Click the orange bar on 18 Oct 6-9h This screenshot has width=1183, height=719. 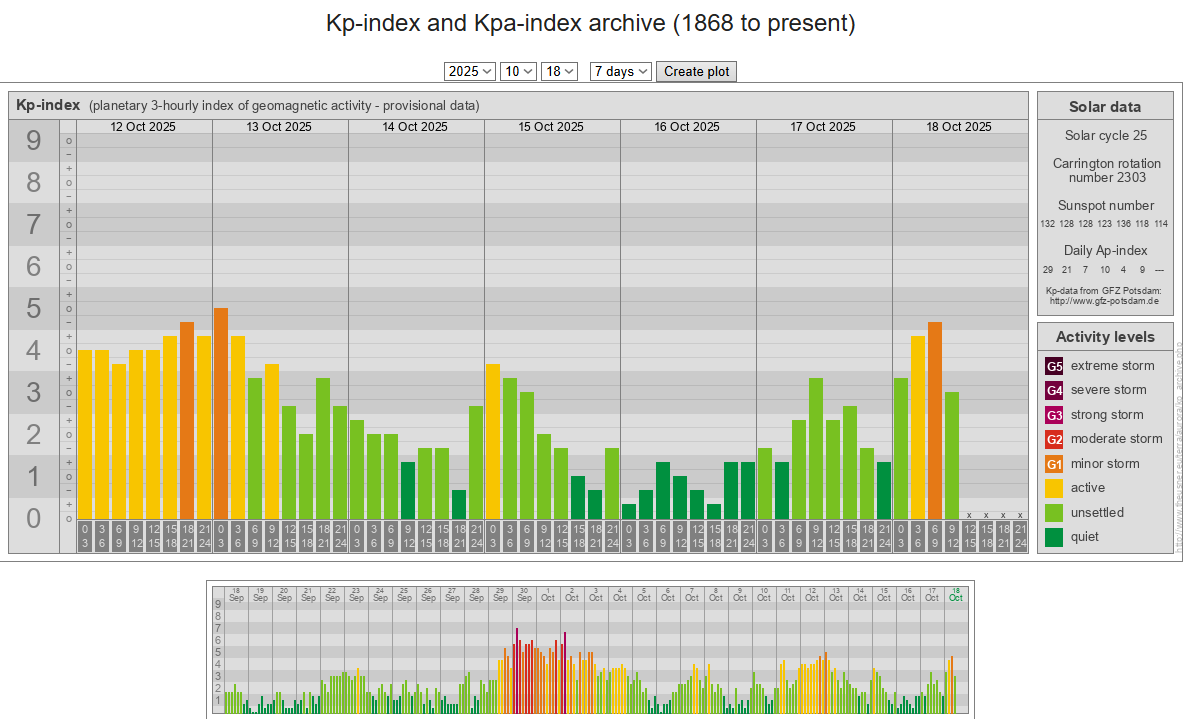935,421
